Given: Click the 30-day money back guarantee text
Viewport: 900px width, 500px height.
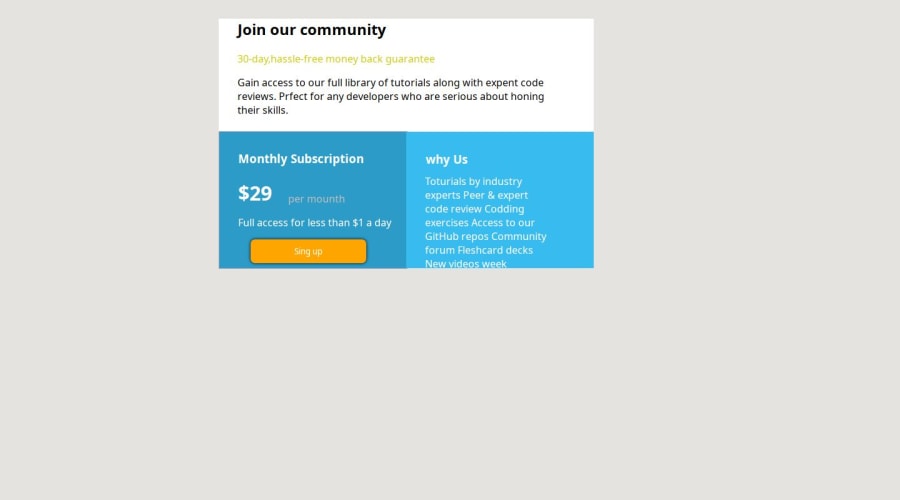Looking at the screenshot, I should coord(336,59).
